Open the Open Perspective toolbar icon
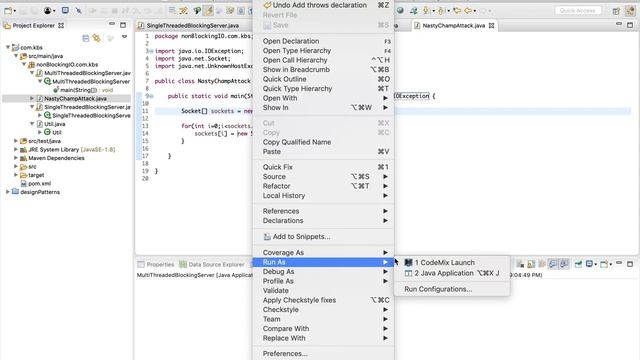 [616, 11]
